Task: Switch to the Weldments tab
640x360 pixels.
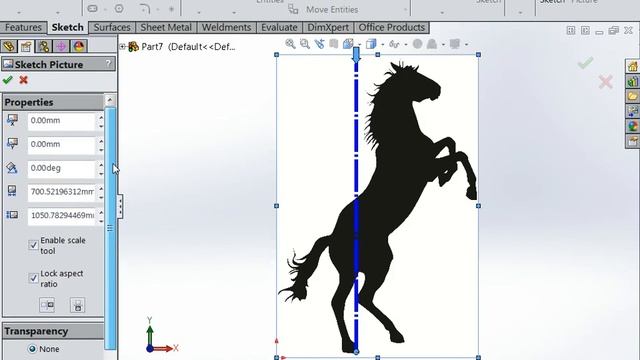Action: (227, 27)
